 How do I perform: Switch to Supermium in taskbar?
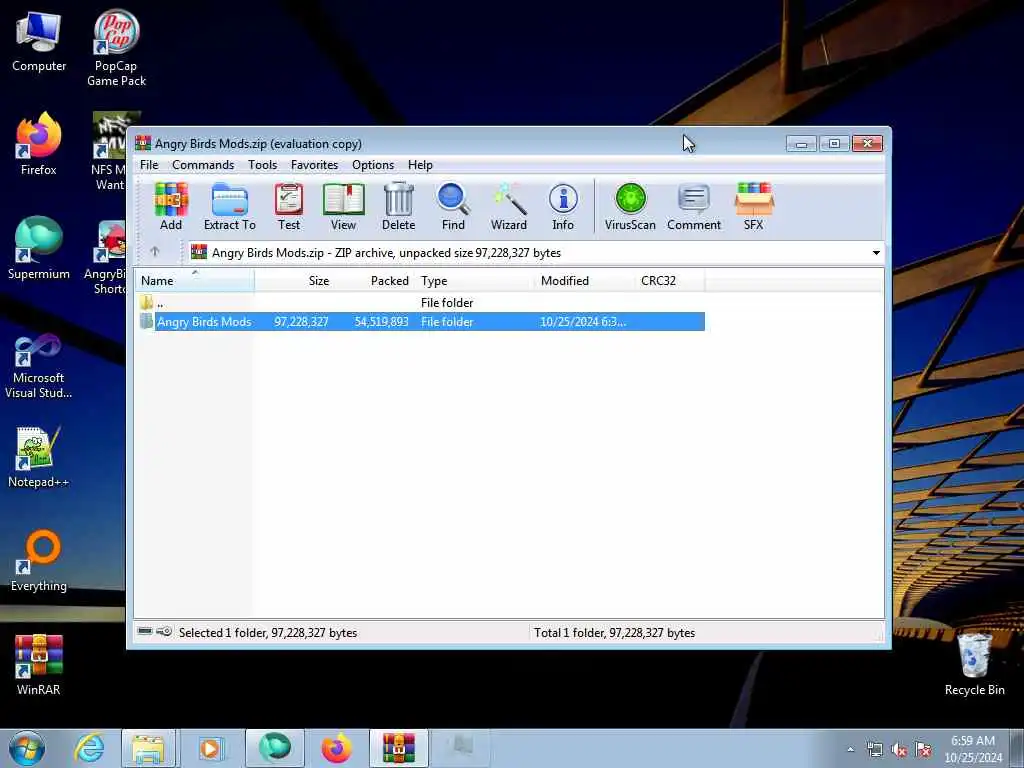click(274, 748)
